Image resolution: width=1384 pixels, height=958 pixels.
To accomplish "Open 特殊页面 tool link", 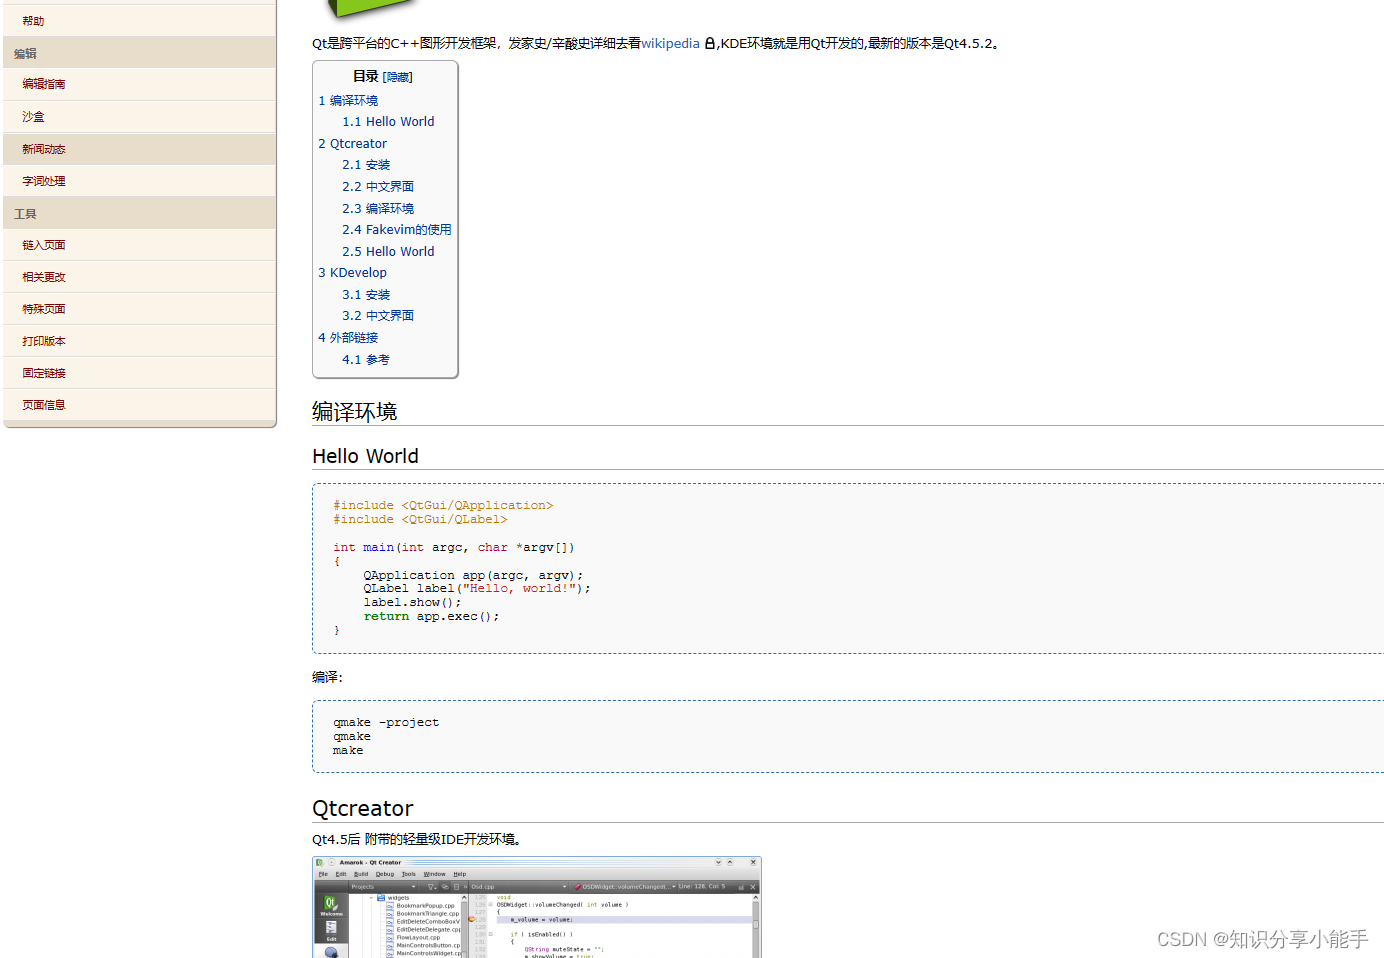I will tap(44, 309).
